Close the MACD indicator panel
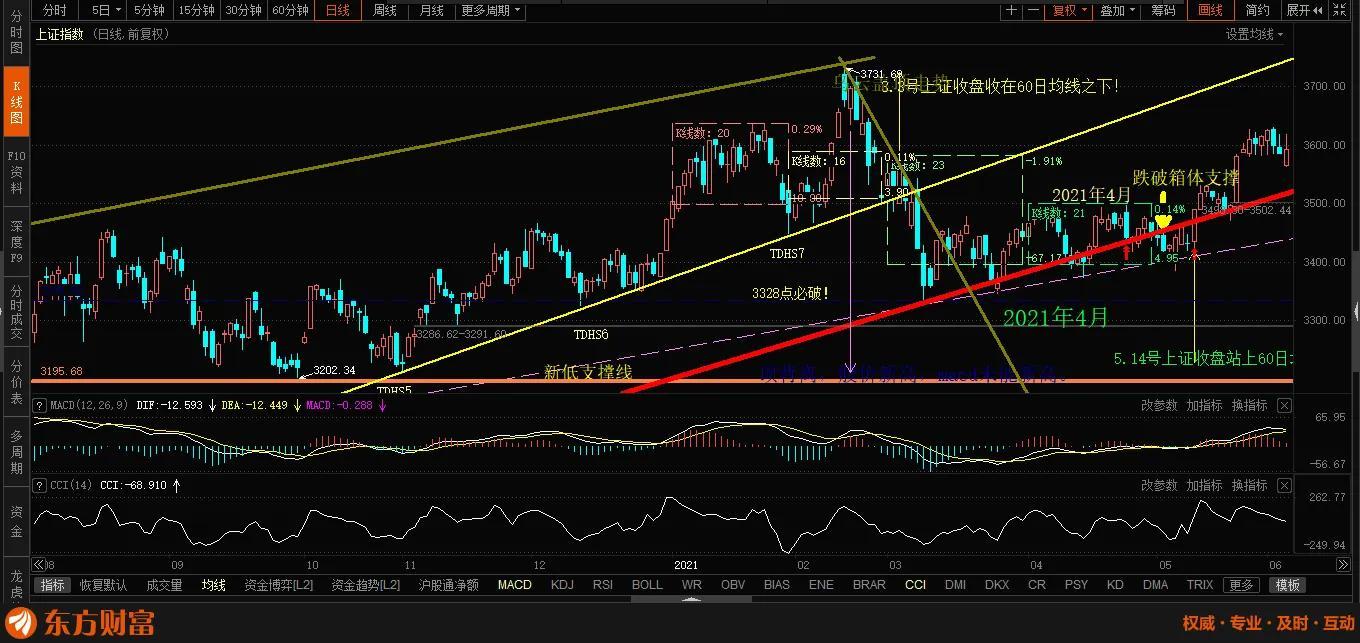 coord(1284,405)
